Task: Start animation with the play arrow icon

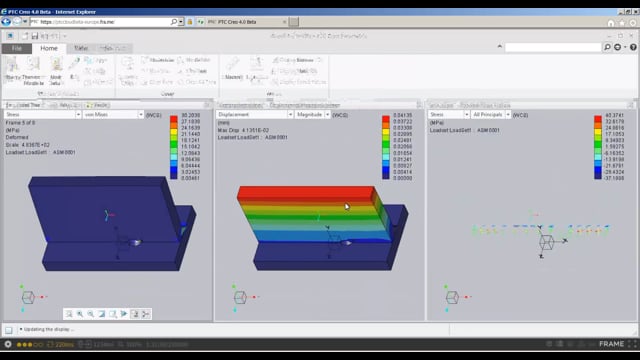Action: tap(124, 314)
